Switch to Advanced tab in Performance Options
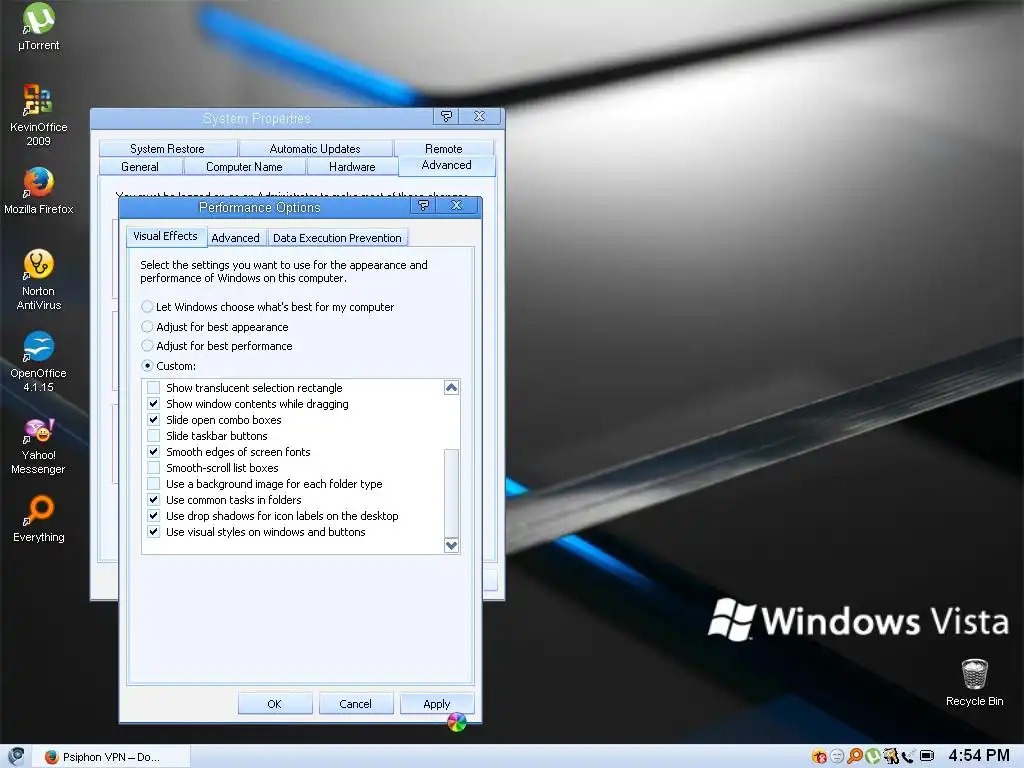Viewport: 1024px width, 768px height. [x=236, y=238]
